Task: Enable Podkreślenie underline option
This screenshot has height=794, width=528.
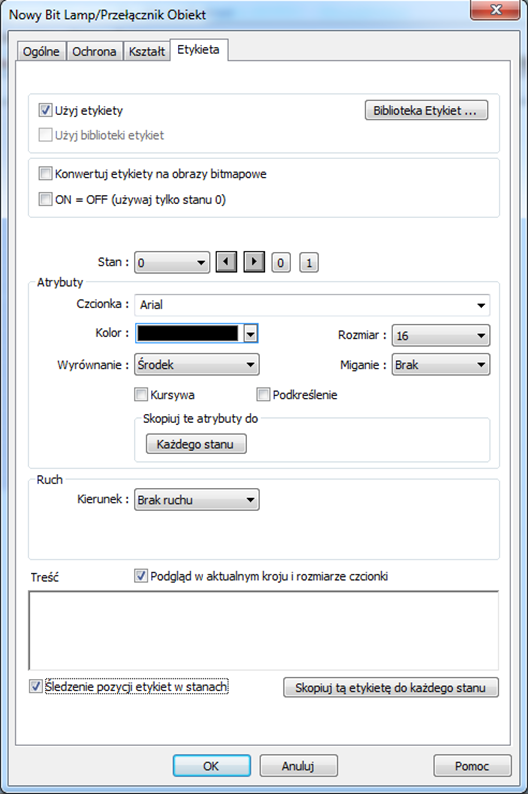Action: point(263,394)
